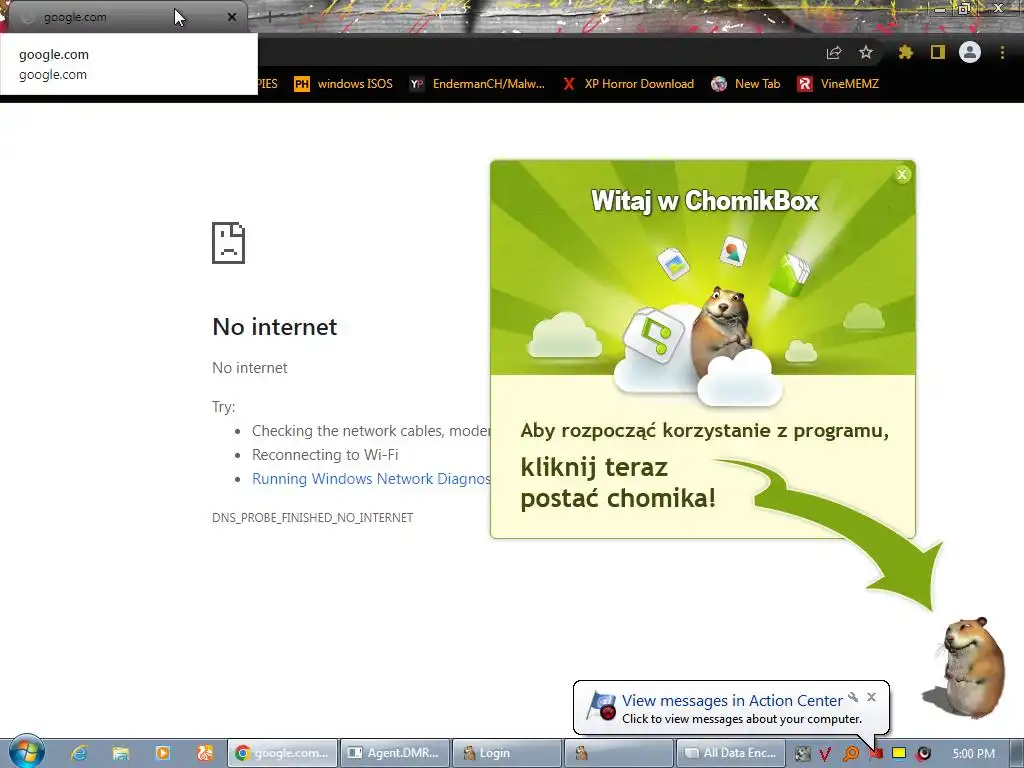
Task: Close the ChomikBox welcome popup
Action: click(x=902, y=174)
